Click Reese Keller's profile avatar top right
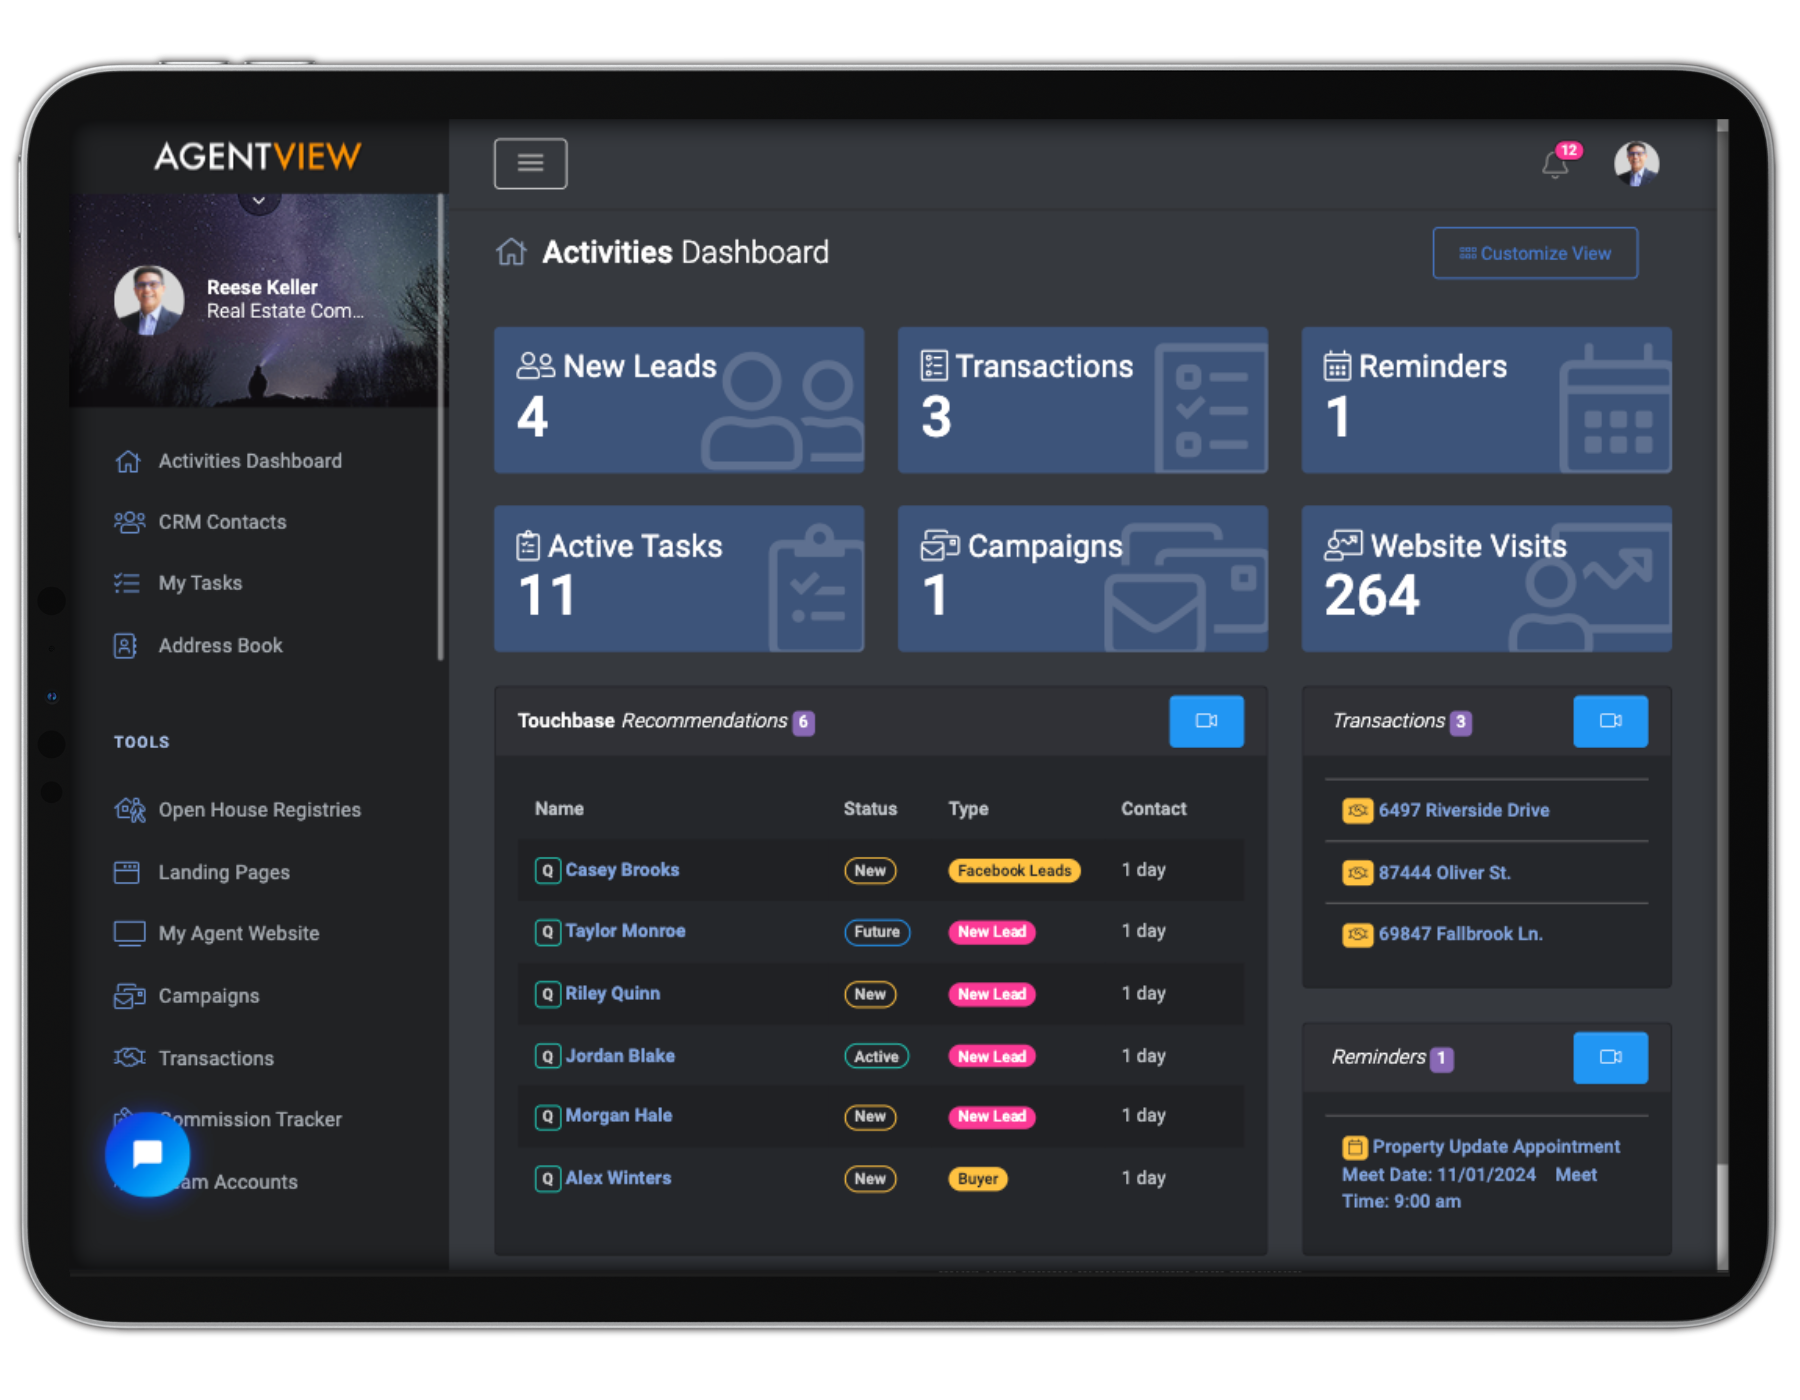 pyautogui.click(x=1636, y=164)
